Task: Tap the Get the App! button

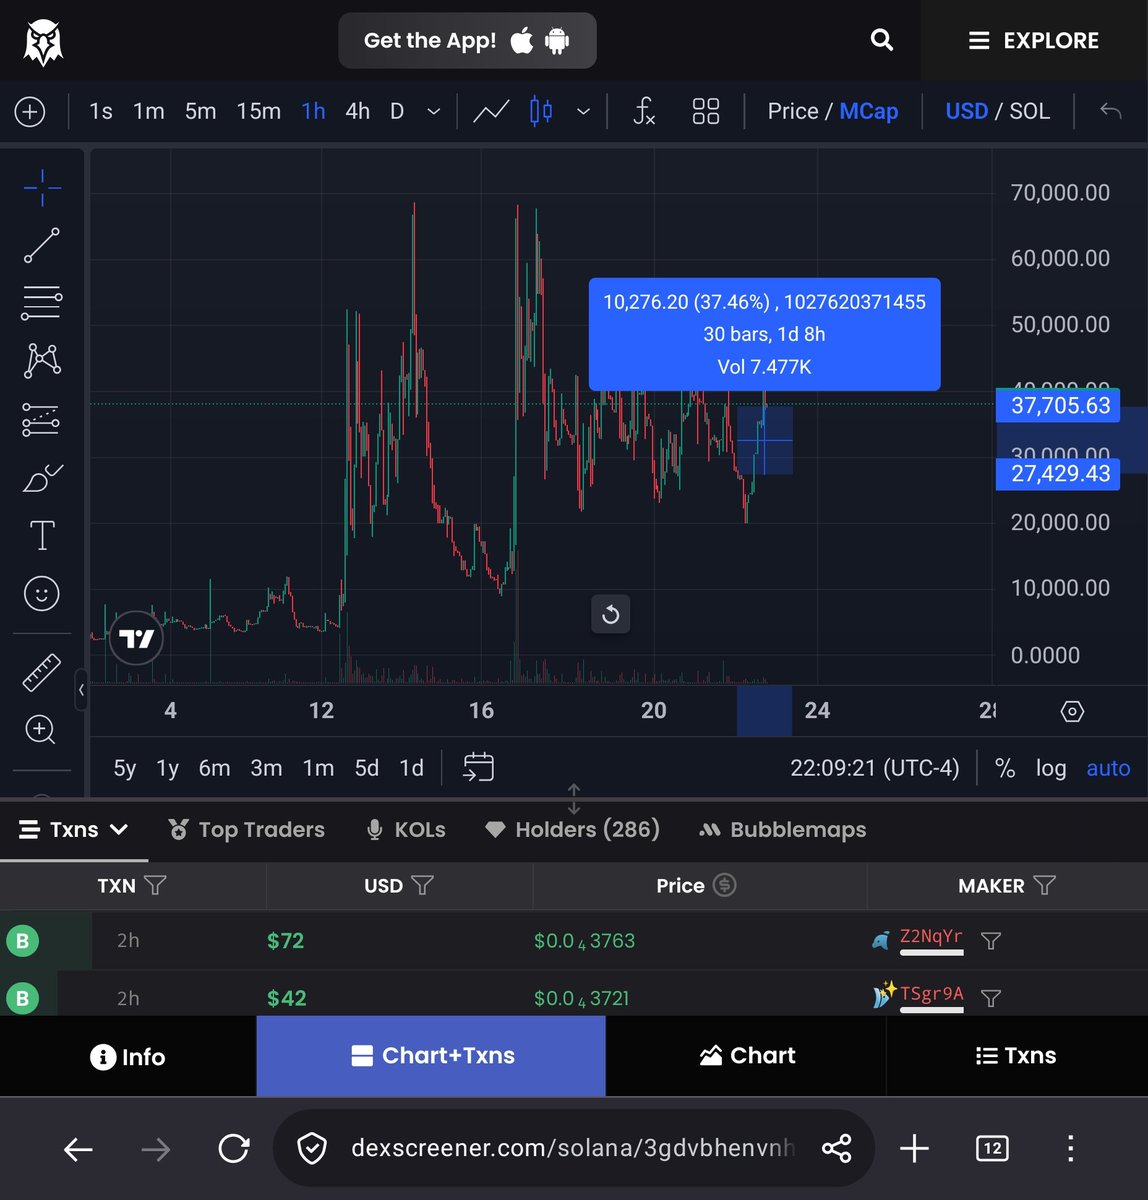Action: pyautogui.click(x=467, y=41)
